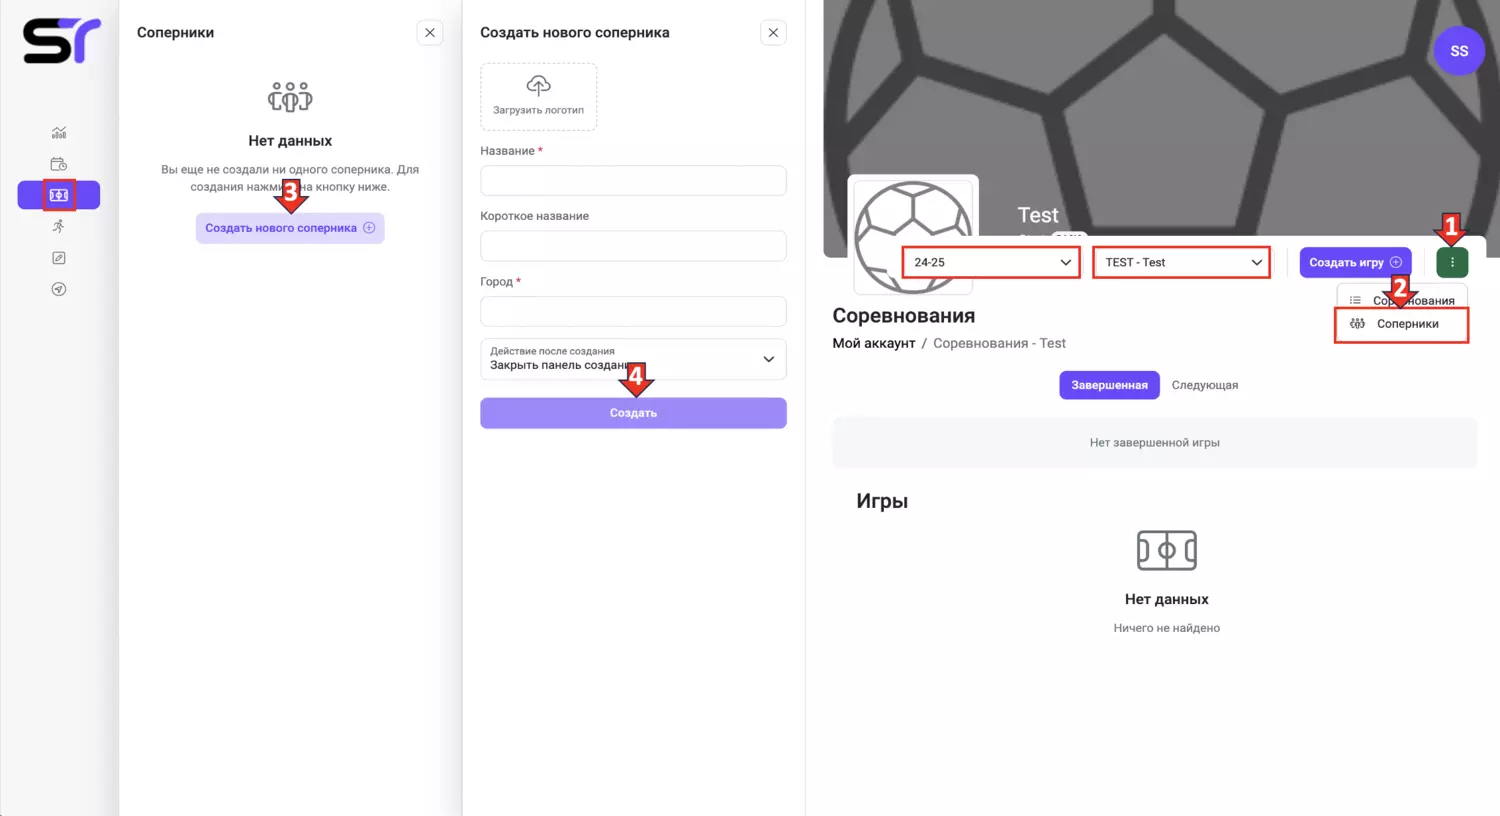Select the Завершенная tab
This screenshot has height=816, width=1500.
coord(1109,385)
